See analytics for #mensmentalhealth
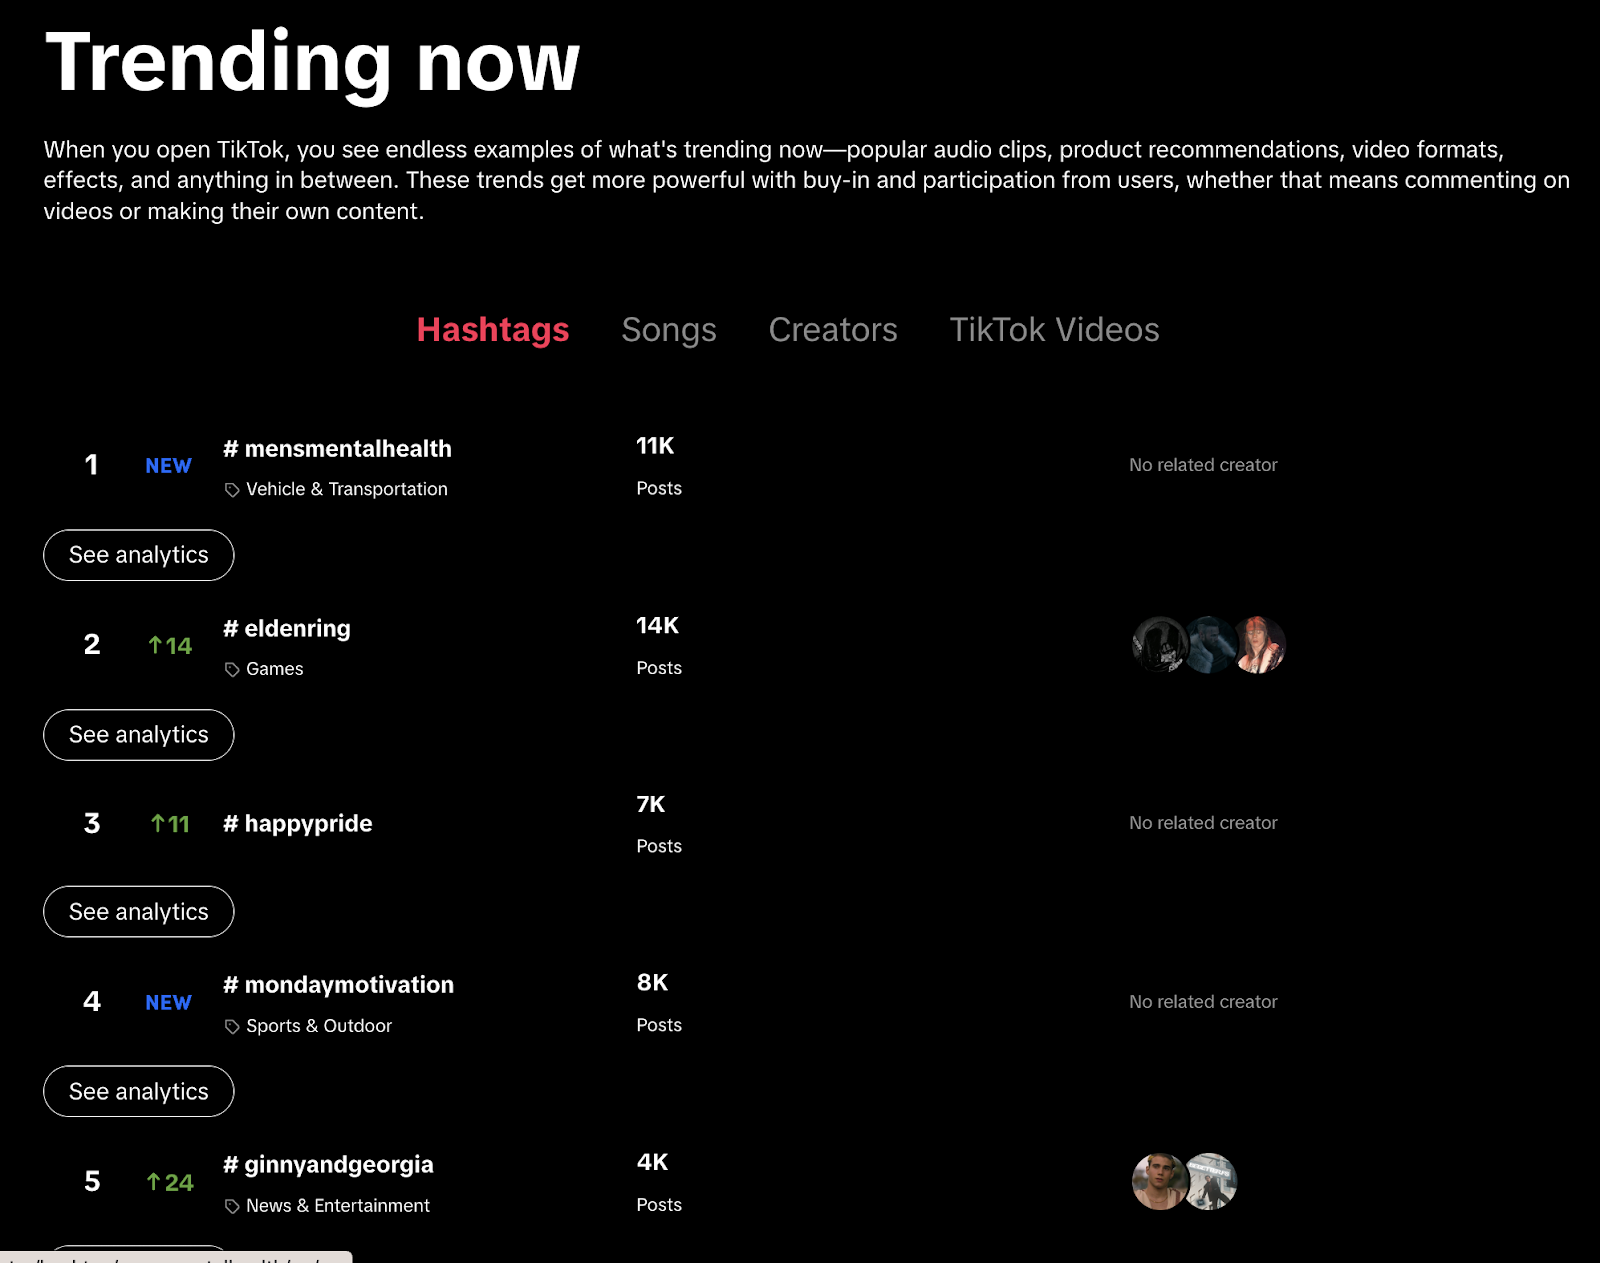This screenshot has width=1600, height=1263. 138,555
